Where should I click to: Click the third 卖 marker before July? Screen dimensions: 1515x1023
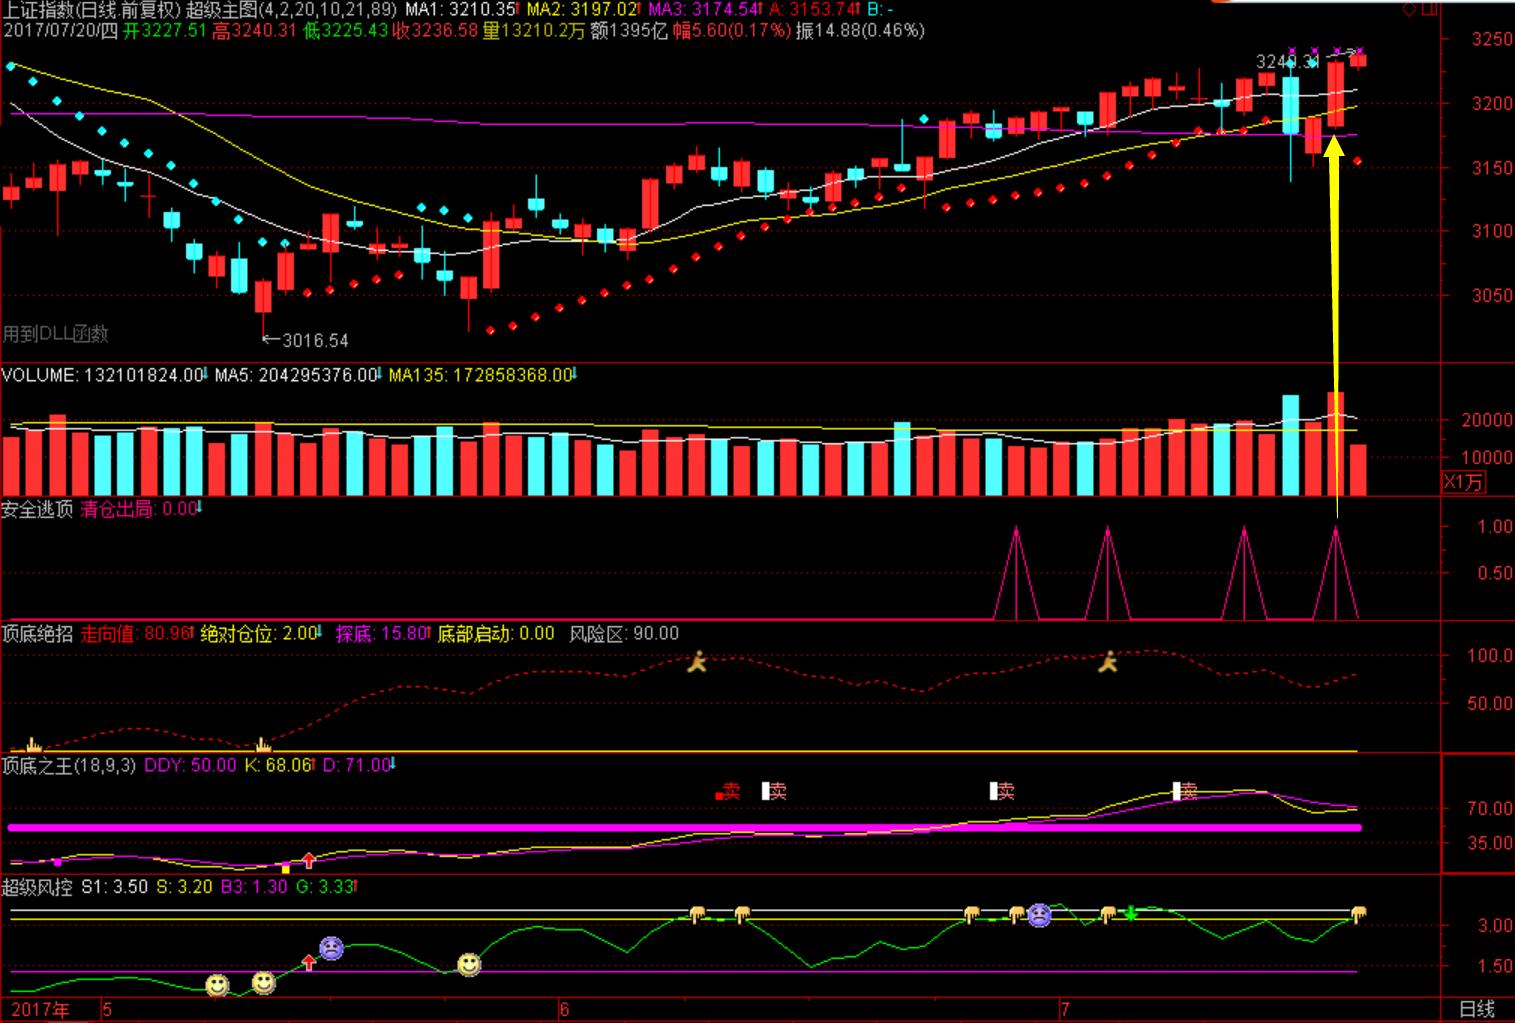point(1002,791)
